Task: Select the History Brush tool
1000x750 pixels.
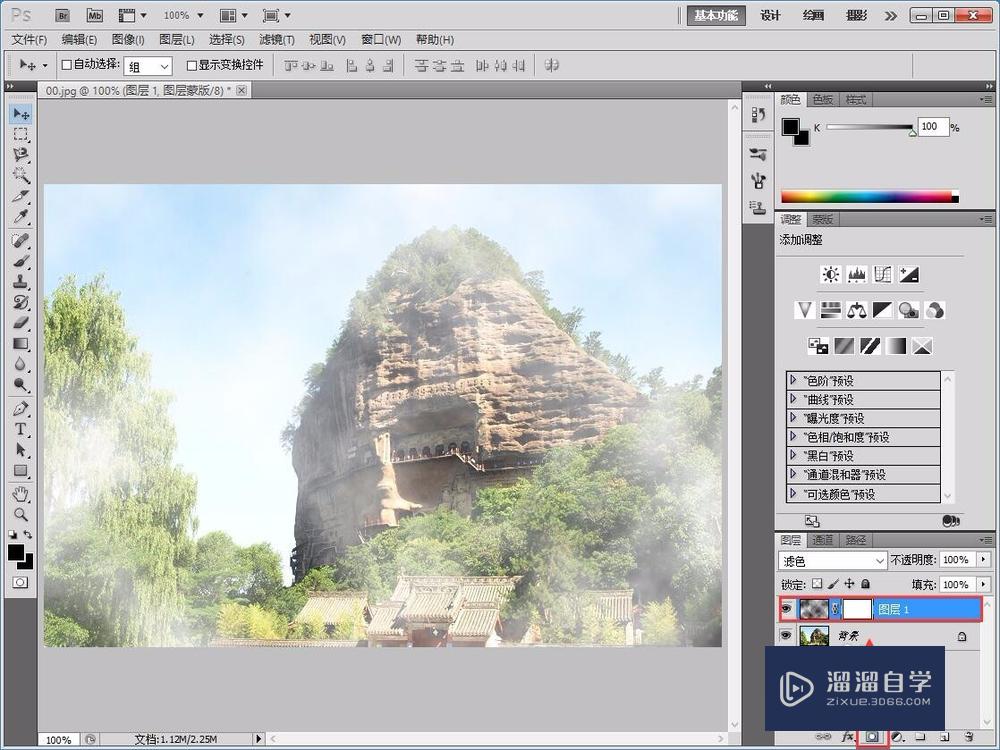Action: [x=21, y=302]
